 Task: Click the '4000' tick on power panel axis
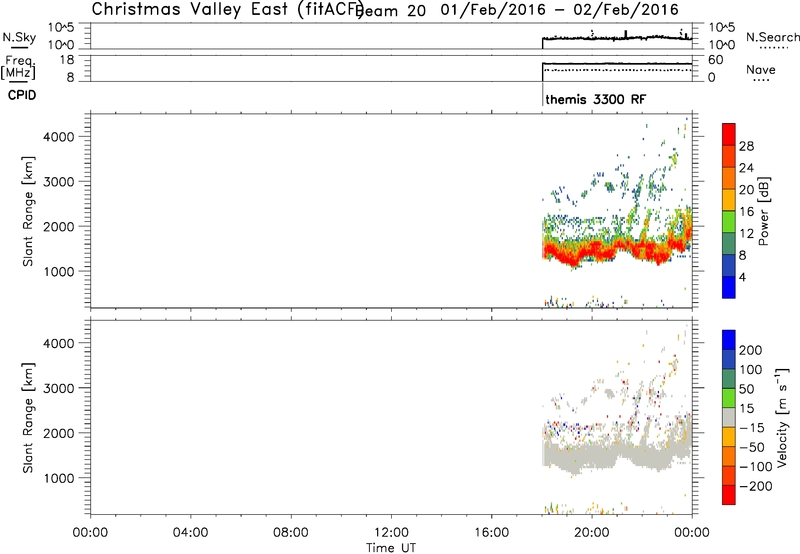coord(59,137)
